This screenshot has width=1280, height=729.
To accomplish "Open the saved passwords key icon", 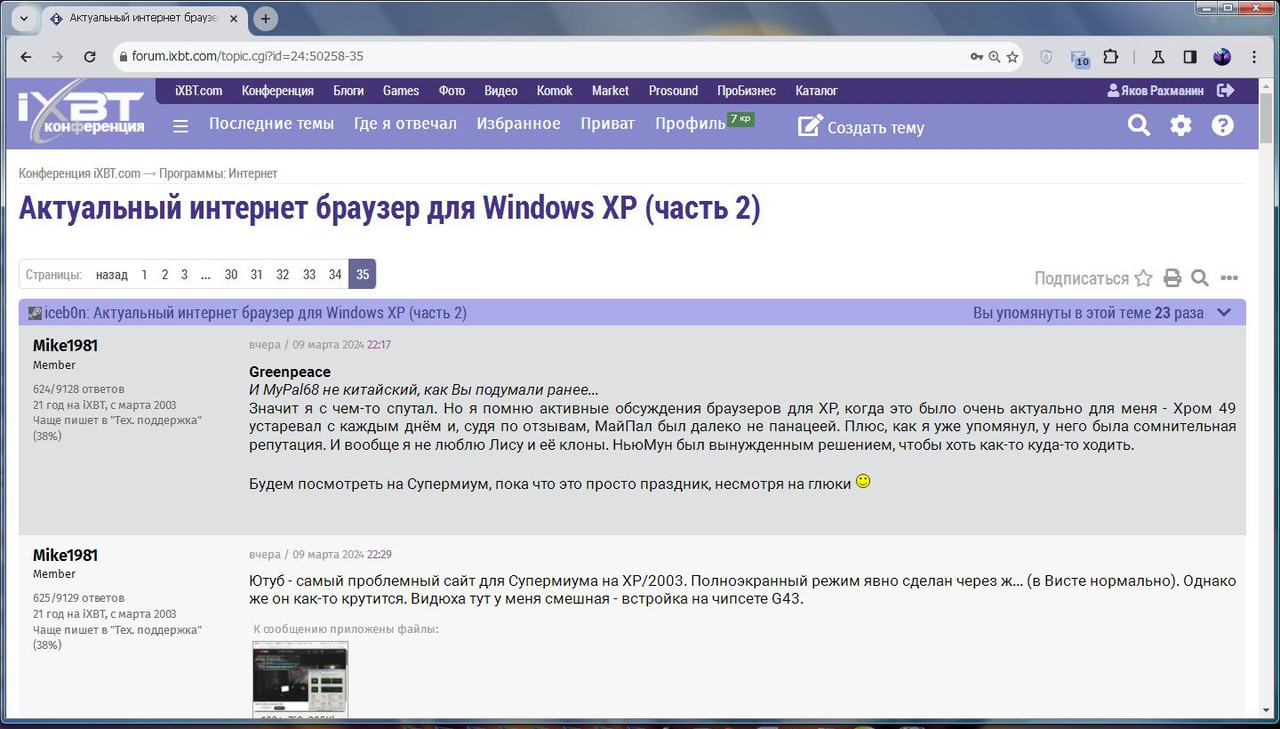I will 977,57.
